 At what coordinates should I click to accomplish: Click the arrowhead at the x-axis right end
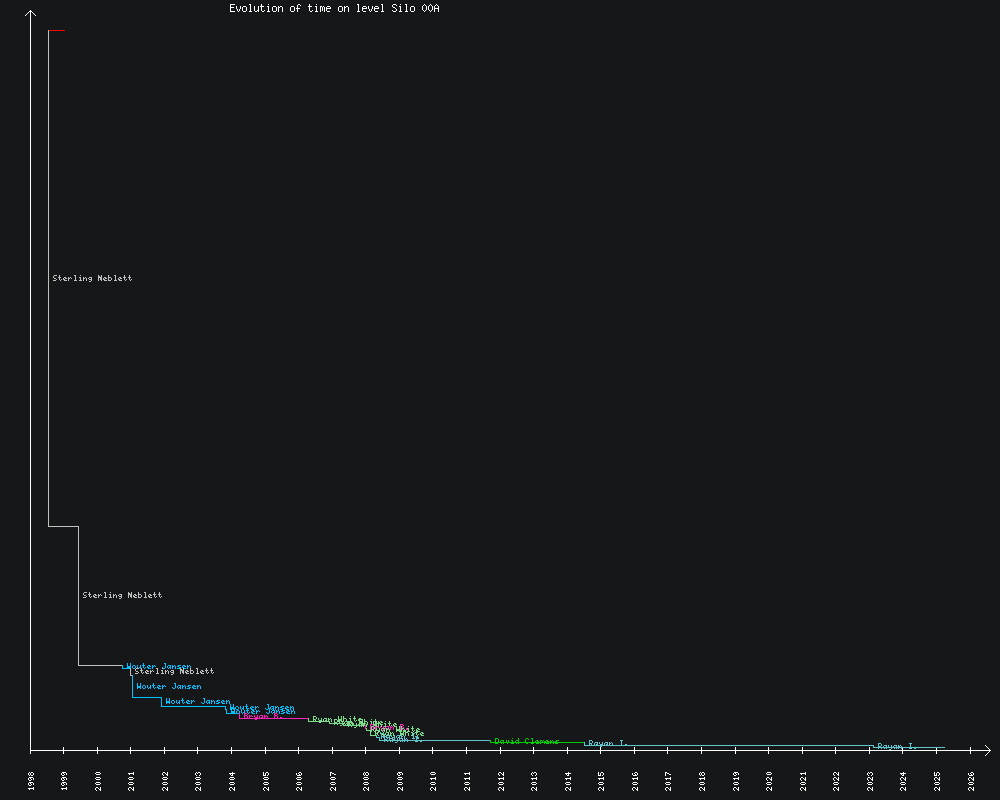coord(986,749)
